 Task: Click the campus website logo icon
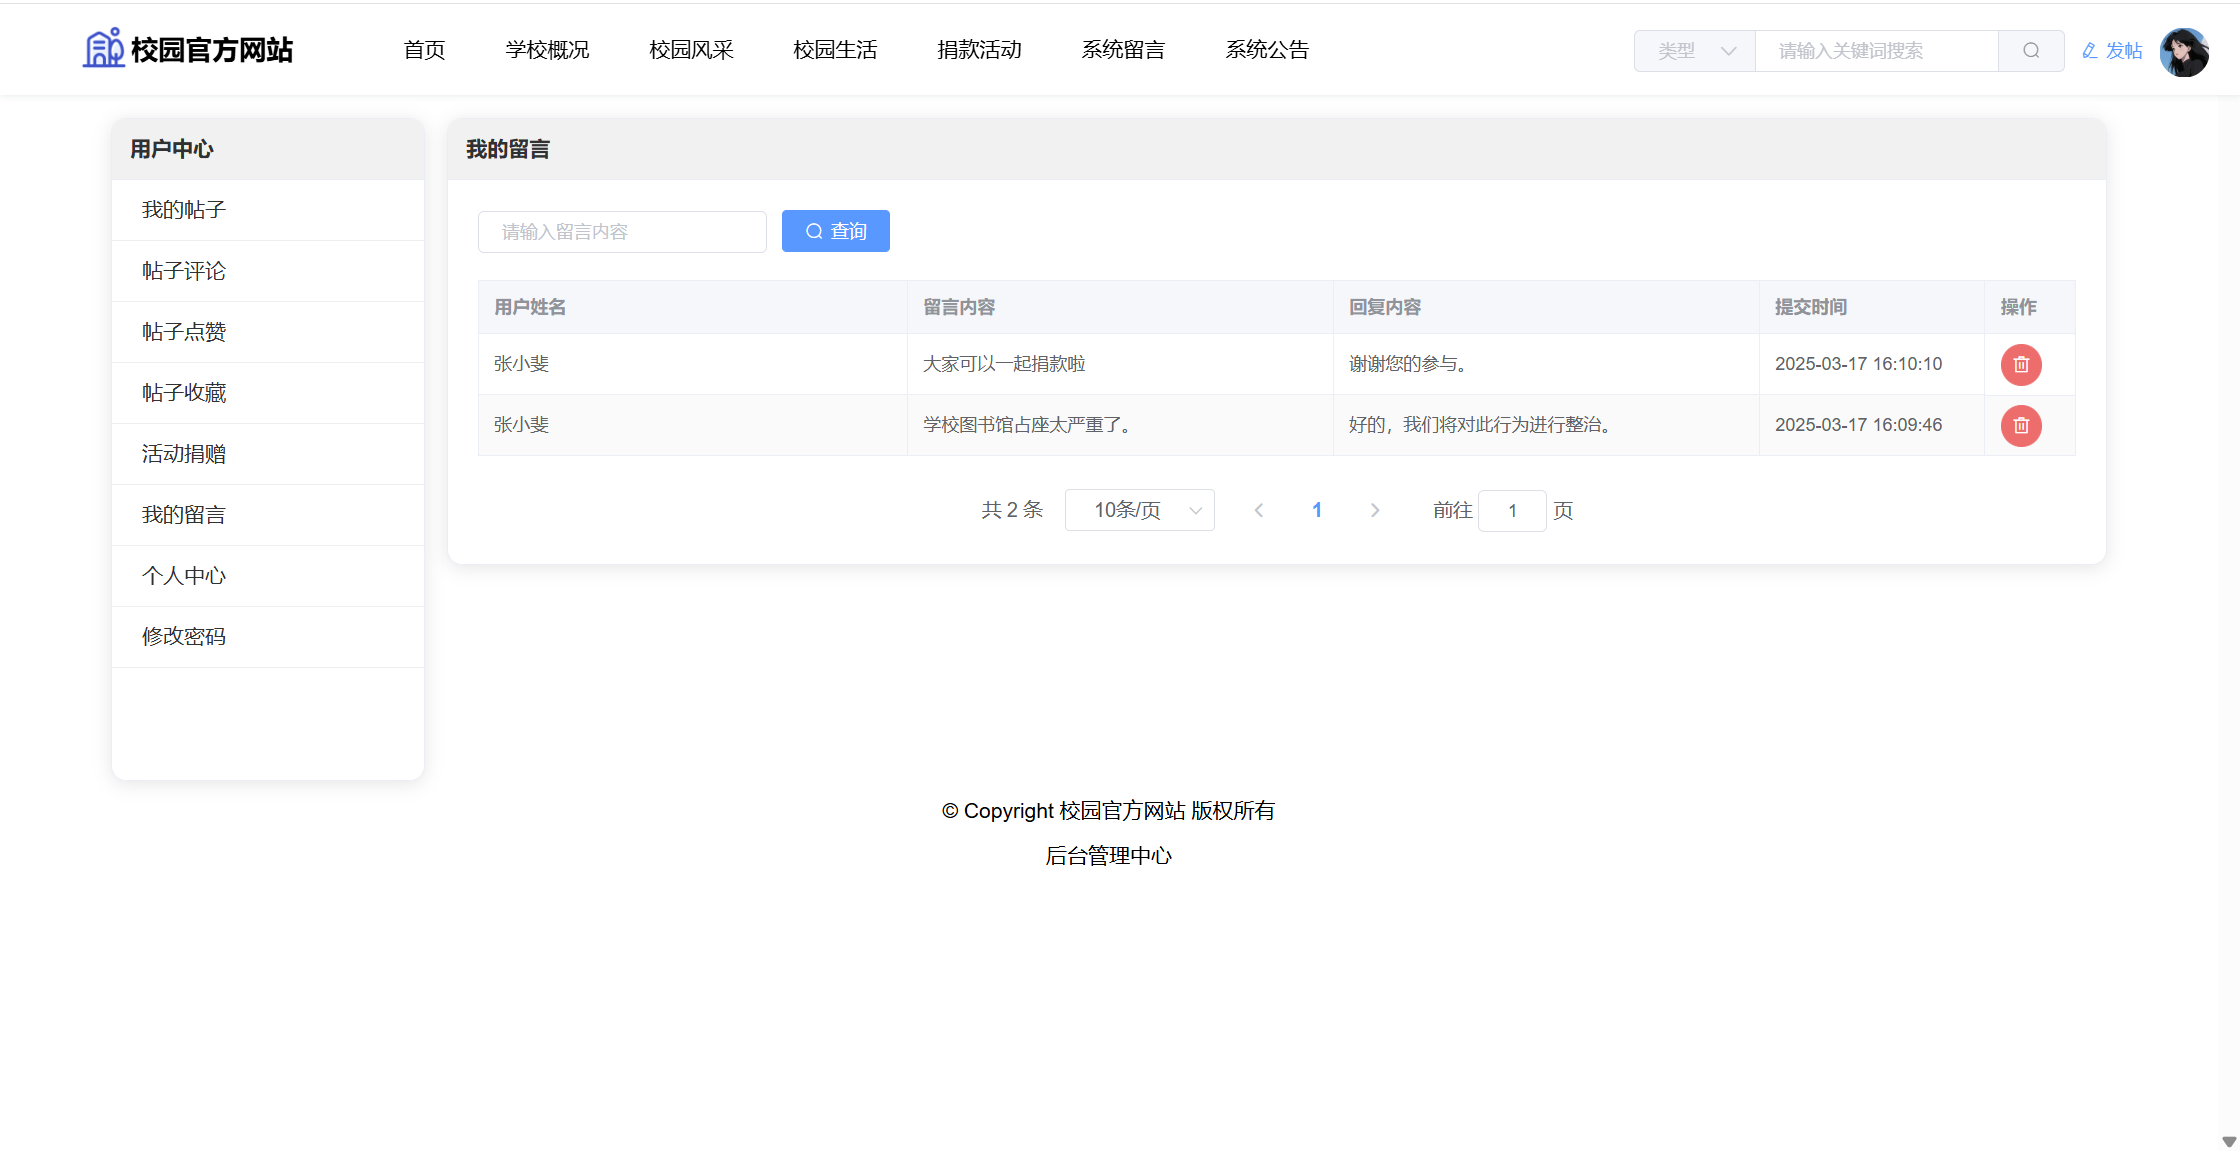point(103,48)
